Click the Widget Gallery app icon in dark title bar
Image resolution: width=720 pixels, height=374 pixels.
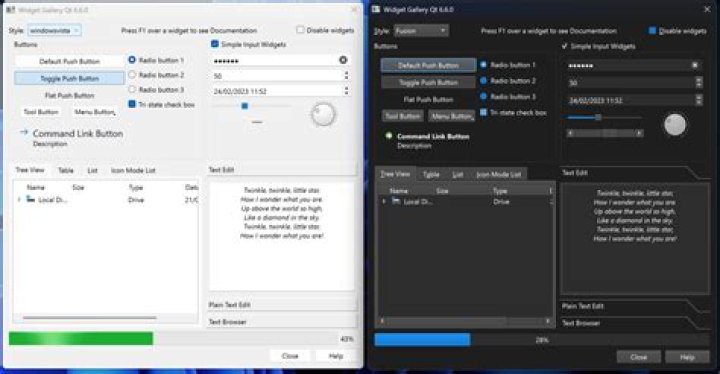pos(376,9)
